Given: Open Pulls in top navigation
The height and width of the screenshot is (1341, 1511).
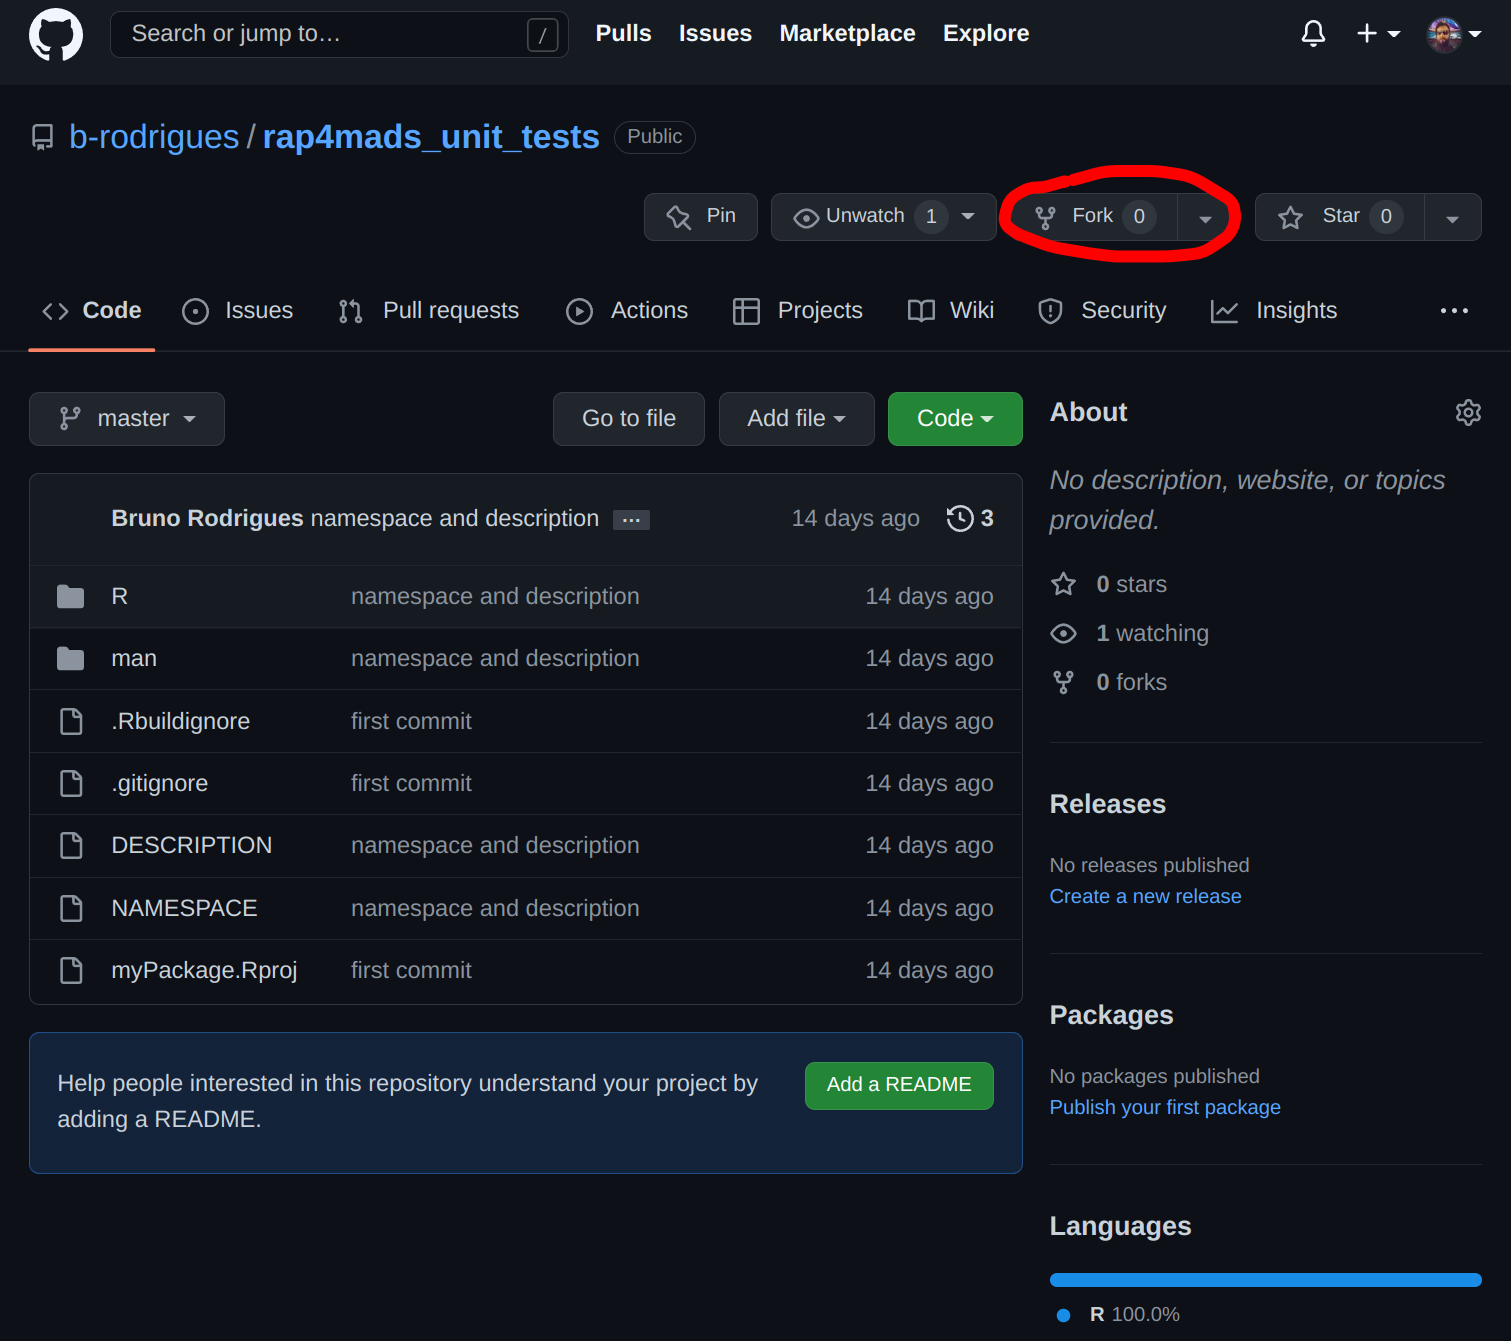Looking at the screenshot, I should coord(623,33).
